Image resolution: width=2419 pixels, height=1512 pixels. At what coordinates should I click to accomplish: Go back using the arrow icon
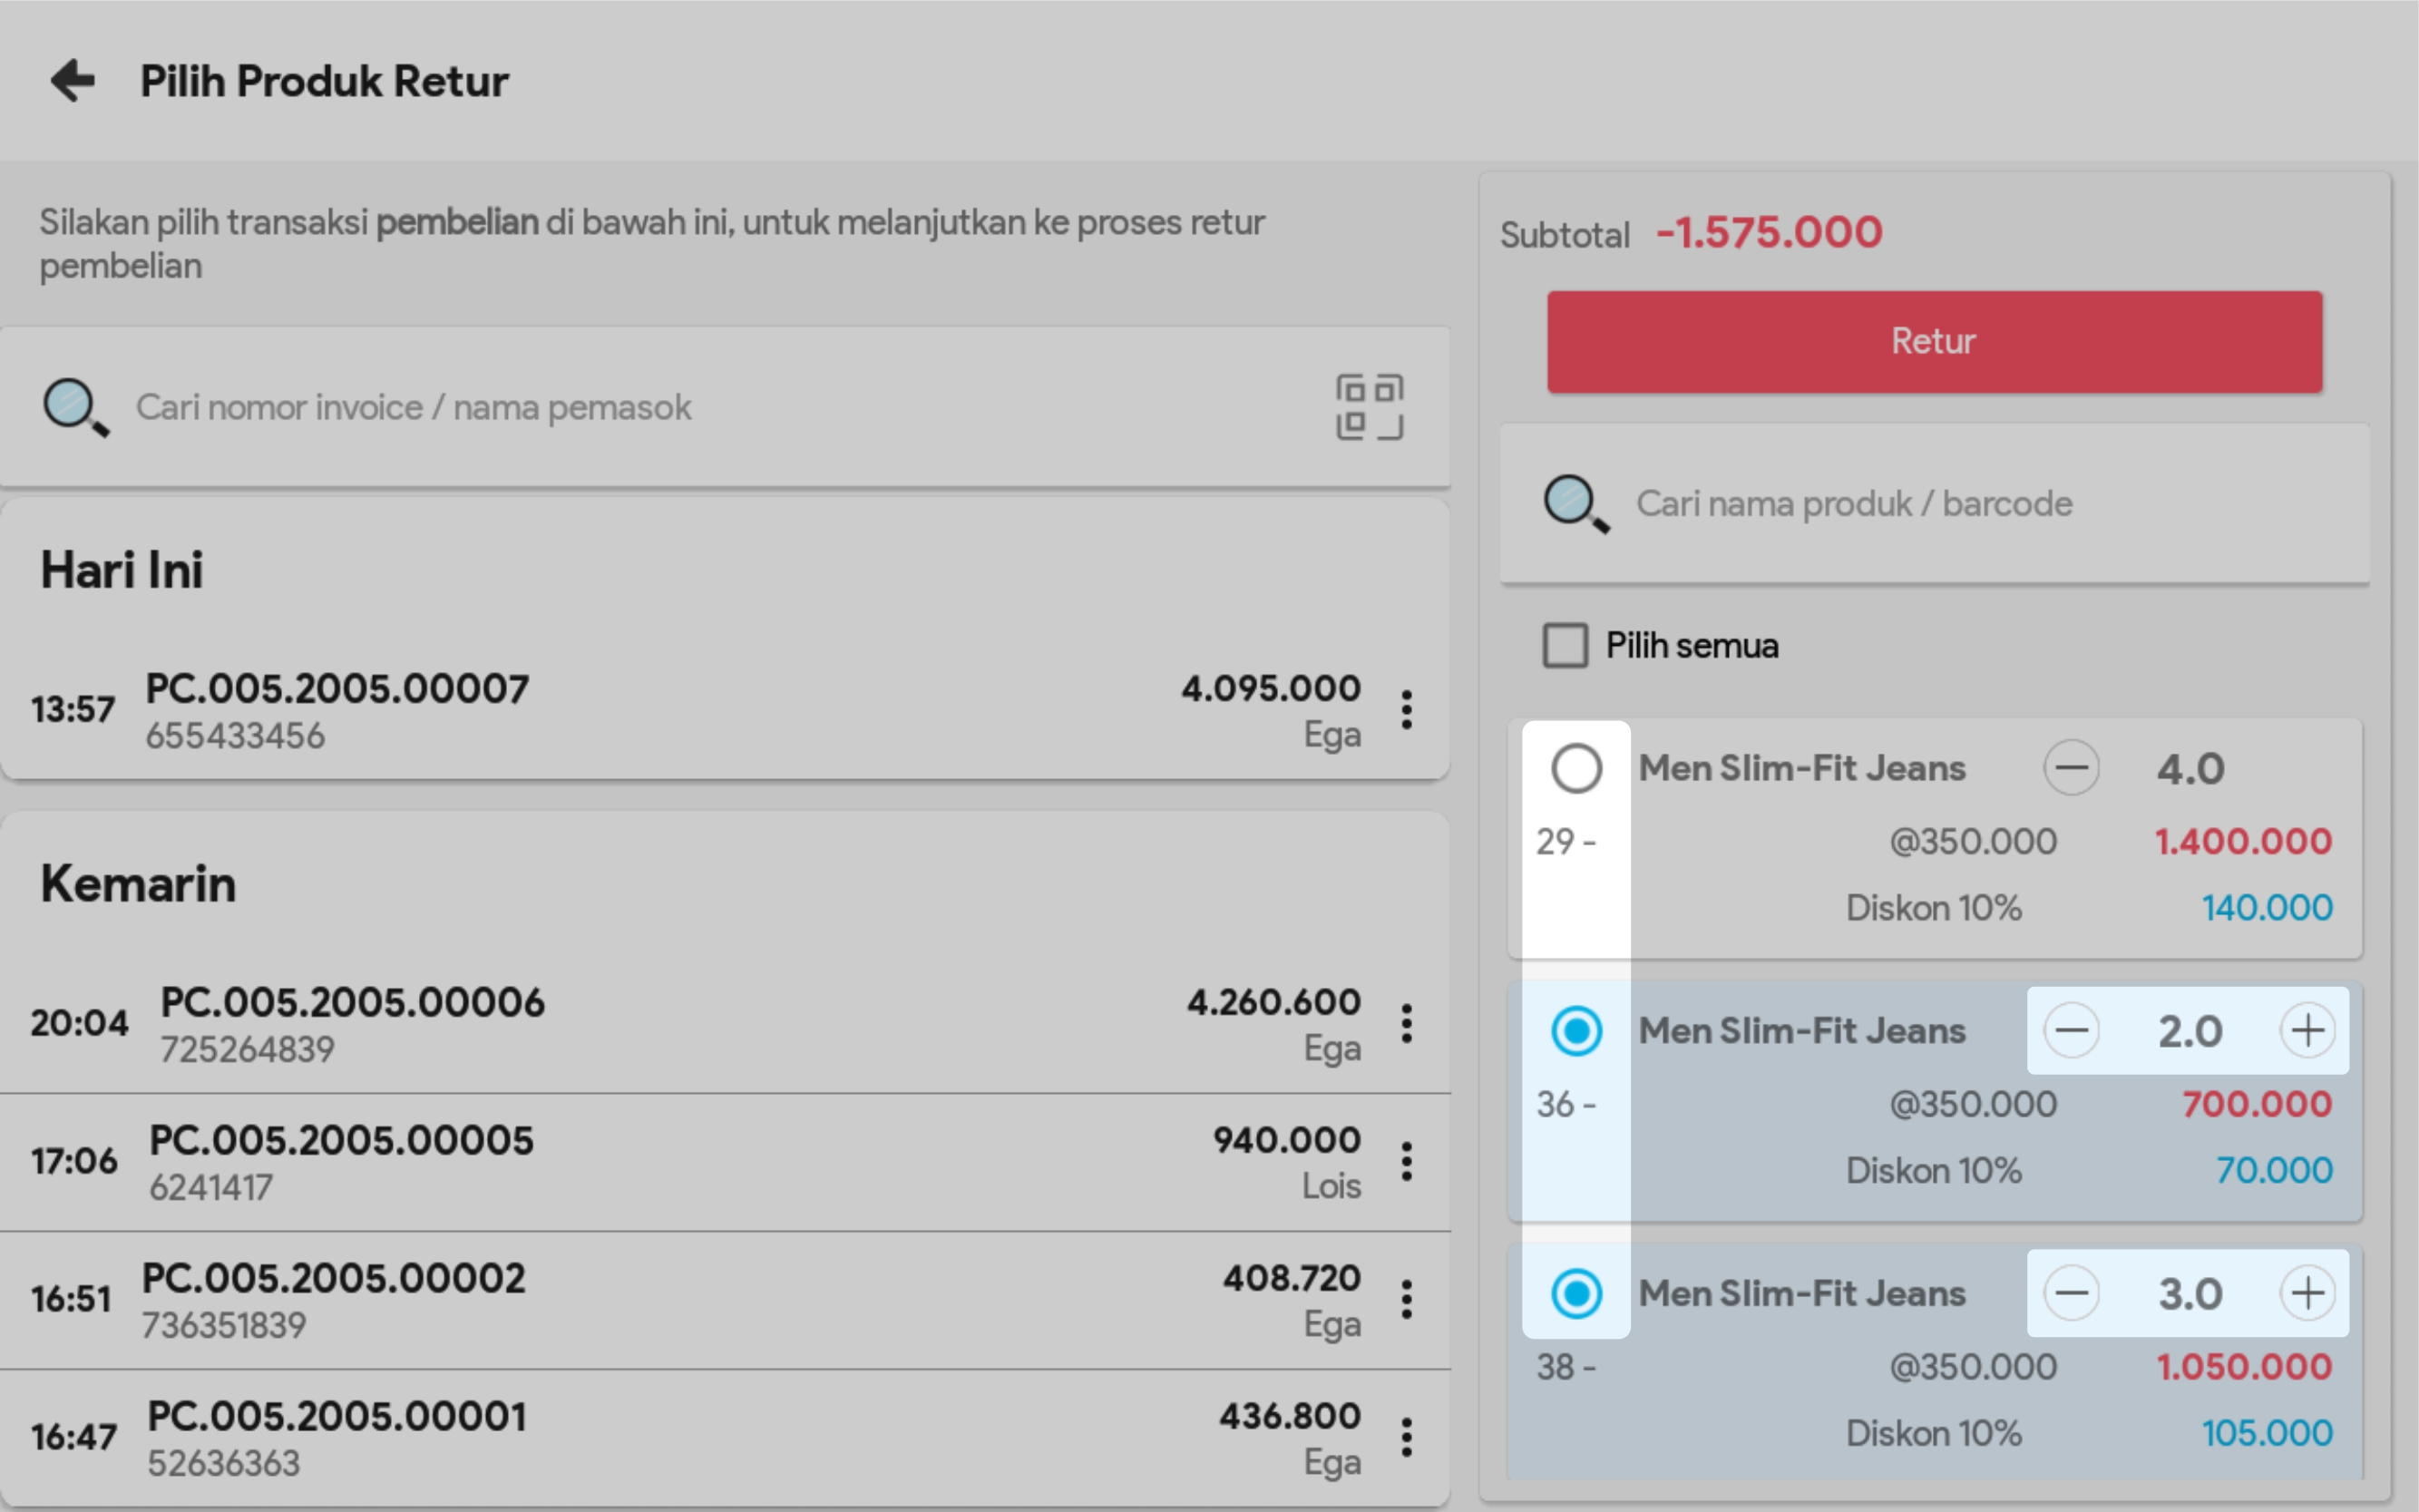[73, 81]
